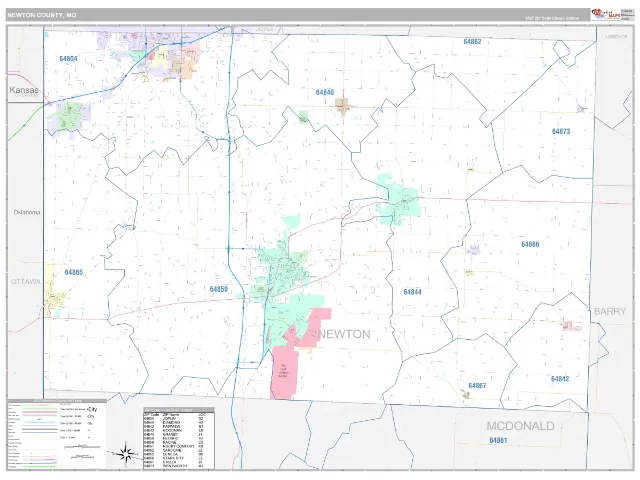Select ZIP code label 64873
This screenshot has height=480, width=640.
click(x=561, y=131)
